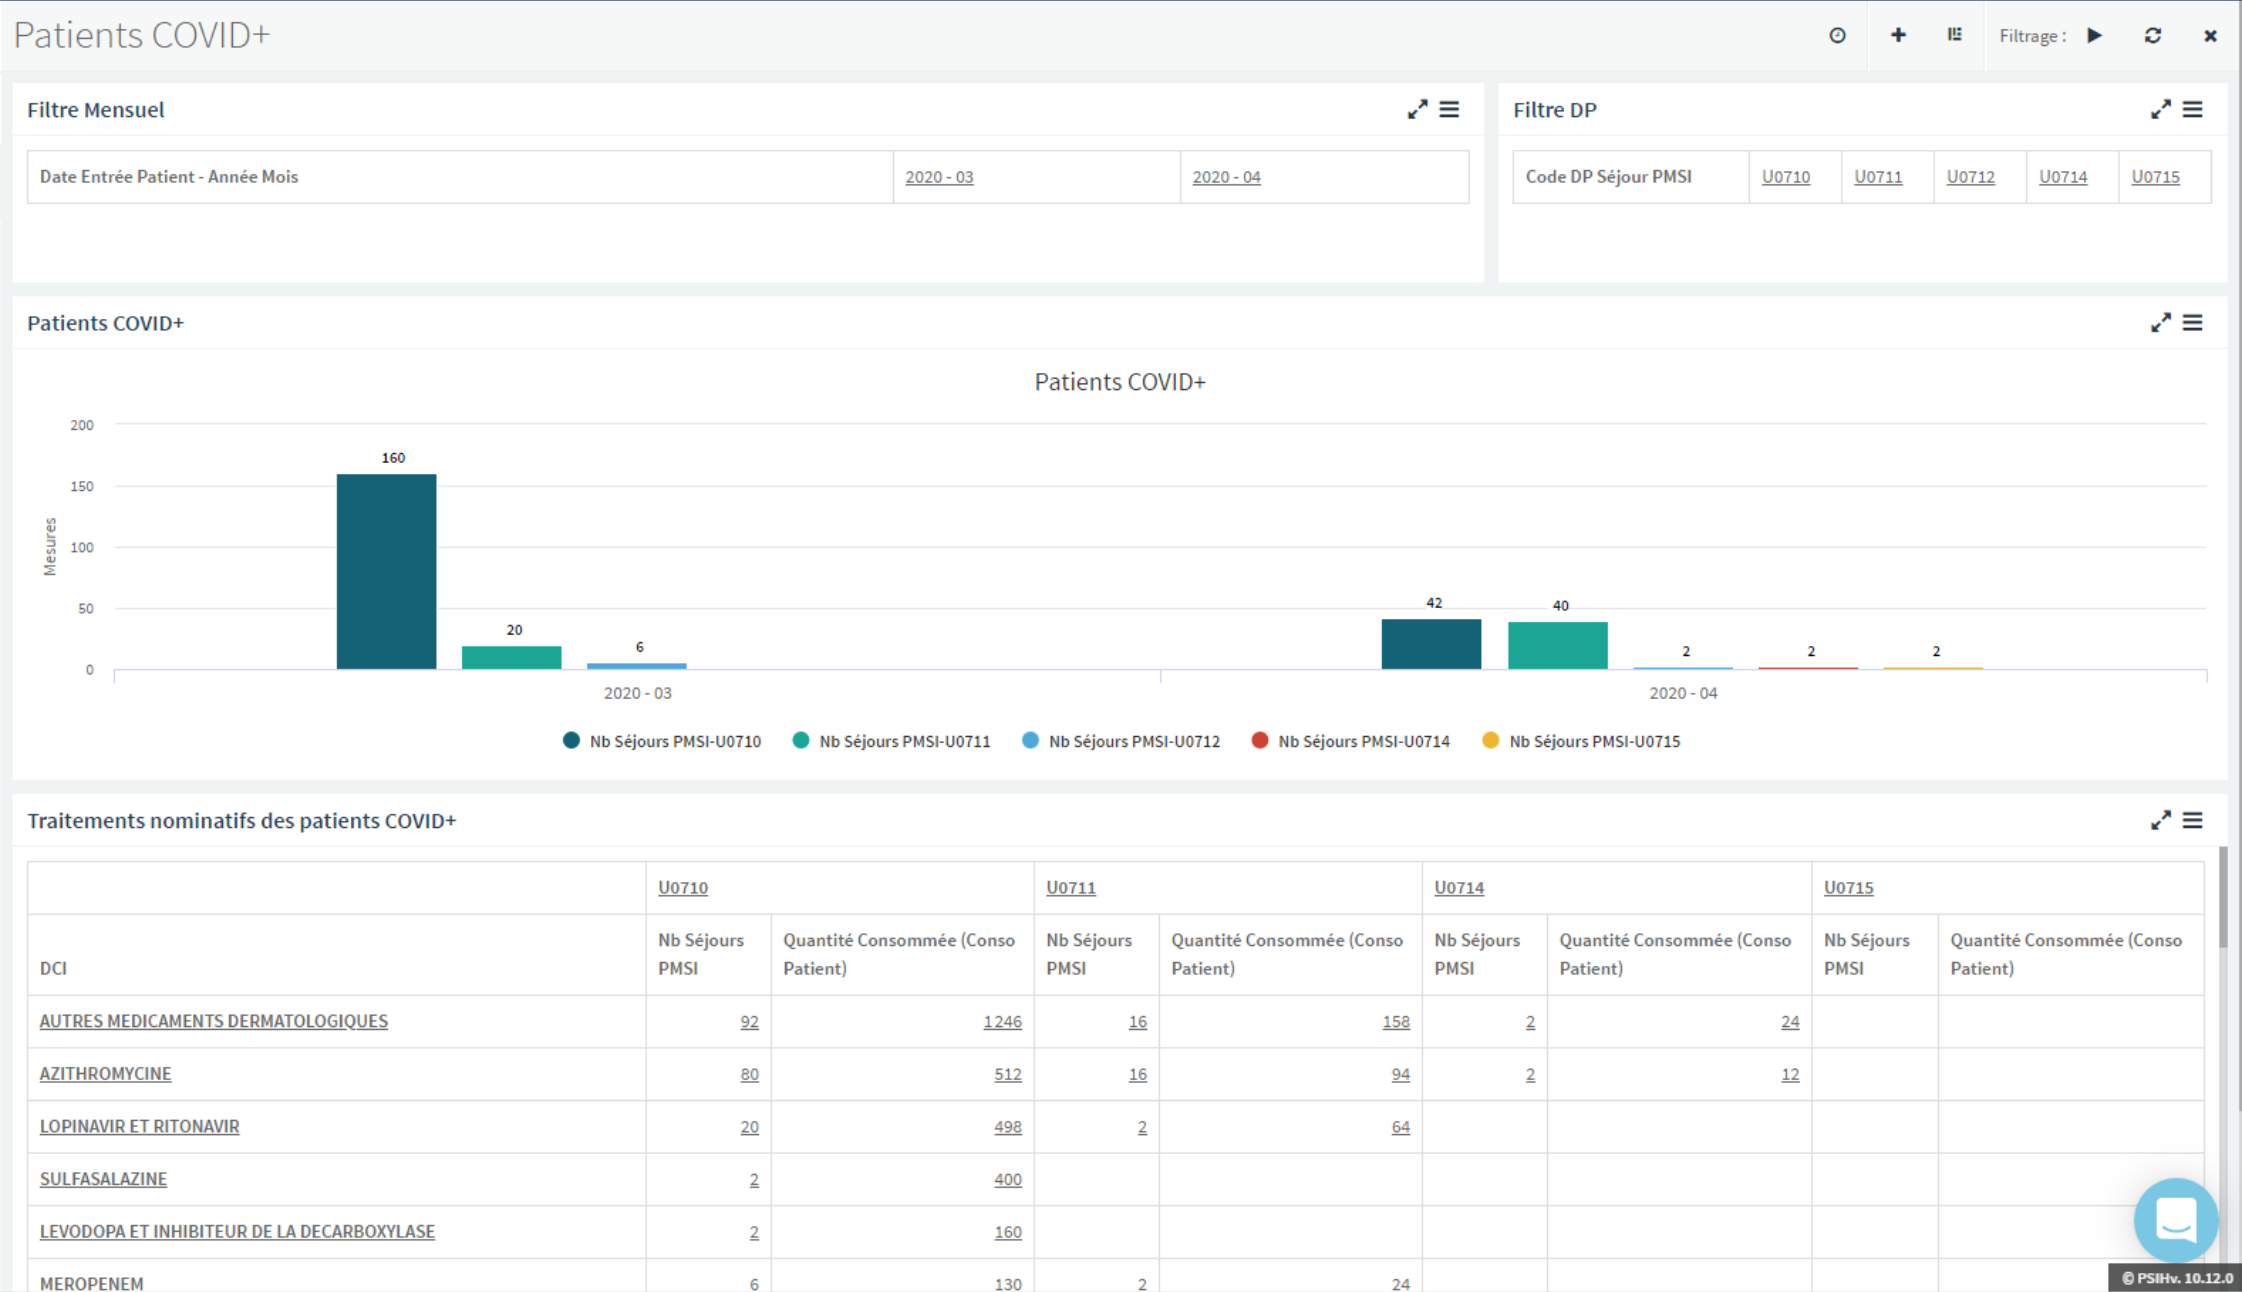Open the chat support bubble

point(2175,1220)
